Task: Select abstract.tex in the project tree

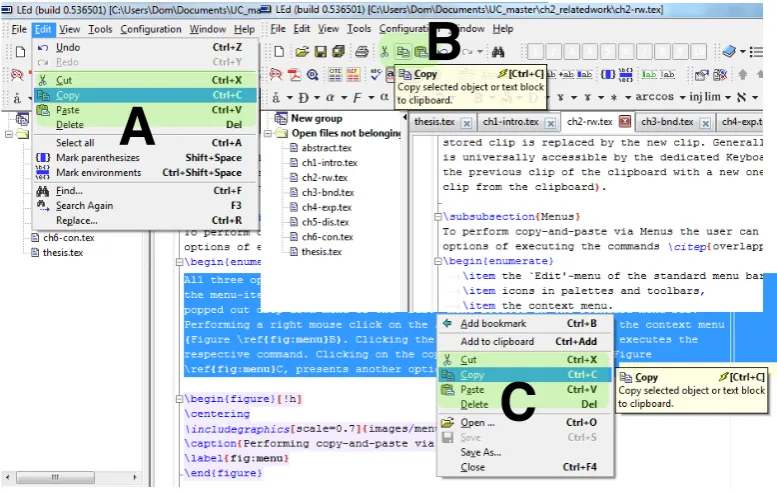Action: point(327,148)
